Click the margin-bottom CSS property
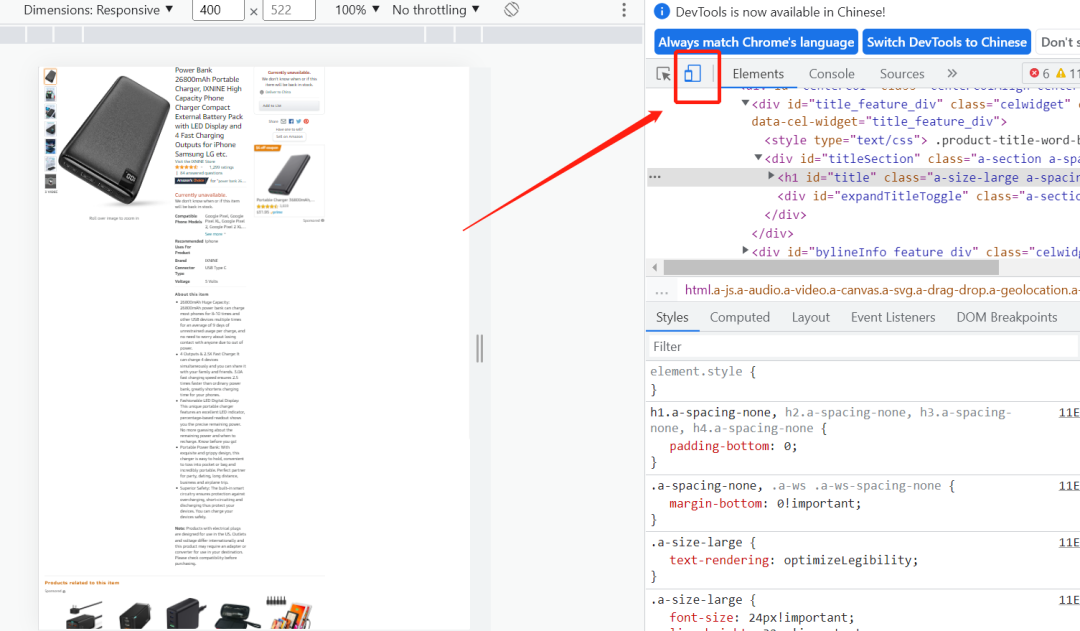Screen dimensions: 1080x631 [x=716, y=504]
